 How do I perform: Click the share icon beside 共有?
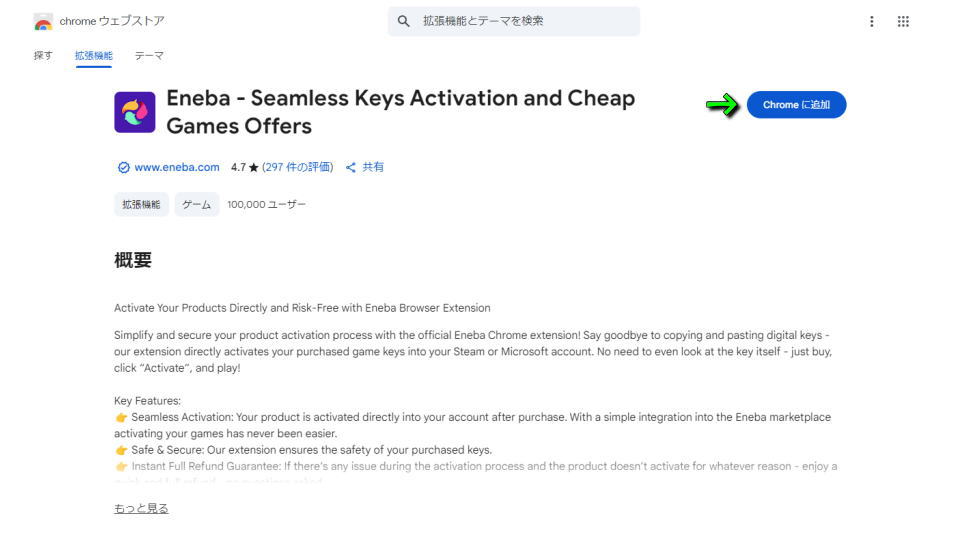(x=351, y=167)
